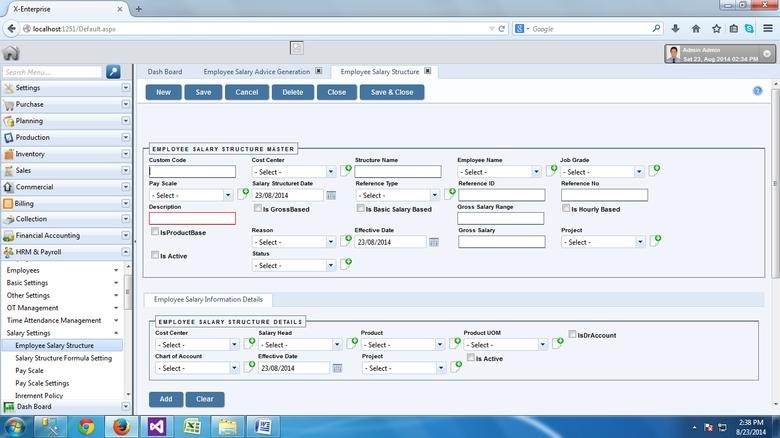Screen dimensions: 780x438
Task: Open details Effective Date calendar picker
Action: coord(337,368)
